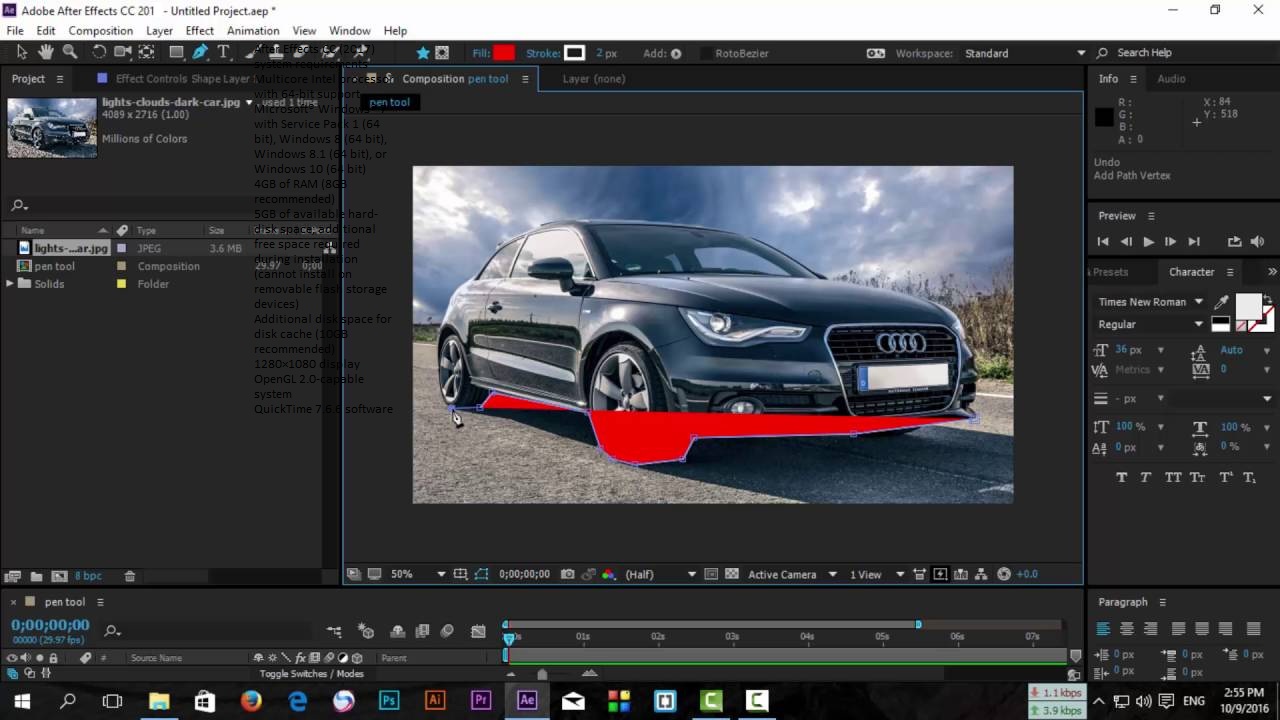Click the red Fill color swatch
This screenshot has width=1280, height=720.
(x=502, y=53)
